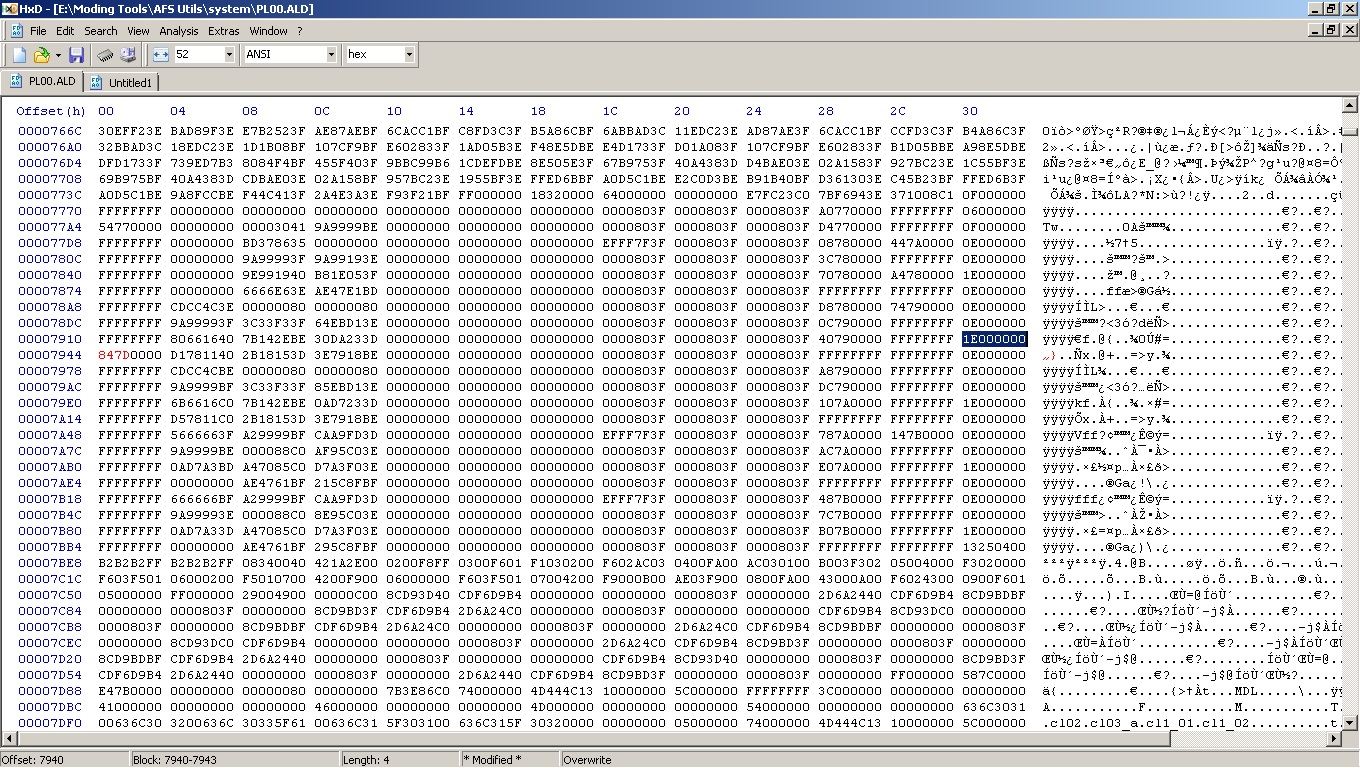Select row offset 00007910

pyautogui.click(x=50, y=339)
